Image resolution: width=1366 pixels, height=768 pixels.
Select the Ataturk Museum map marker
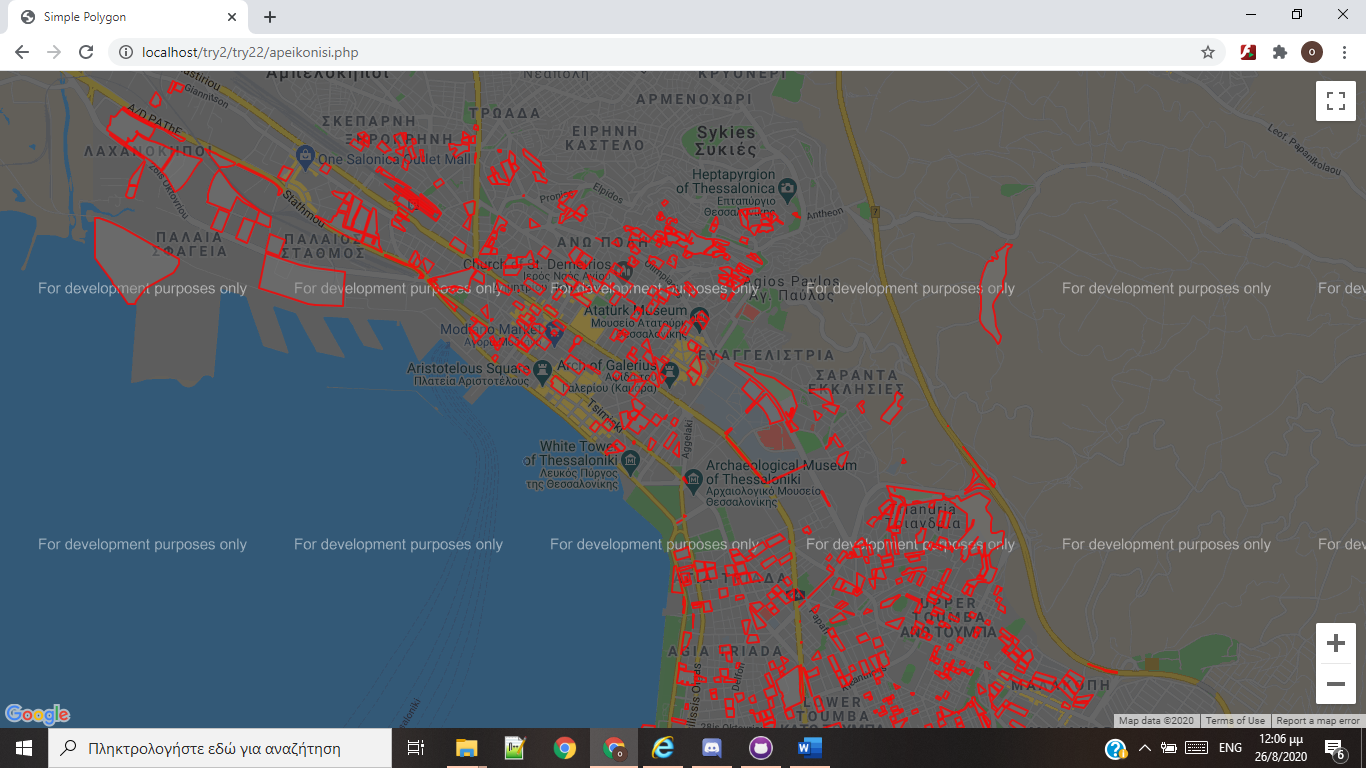click(700, 319)
